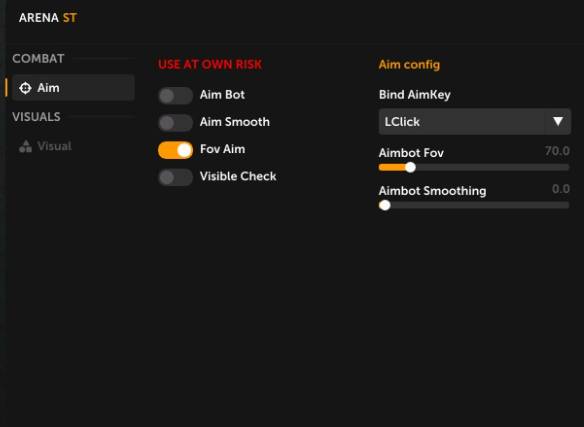Click the Aimbot Smoothing value 0.0
Viewport: 584px width, 427px height.
pos(561,189)
